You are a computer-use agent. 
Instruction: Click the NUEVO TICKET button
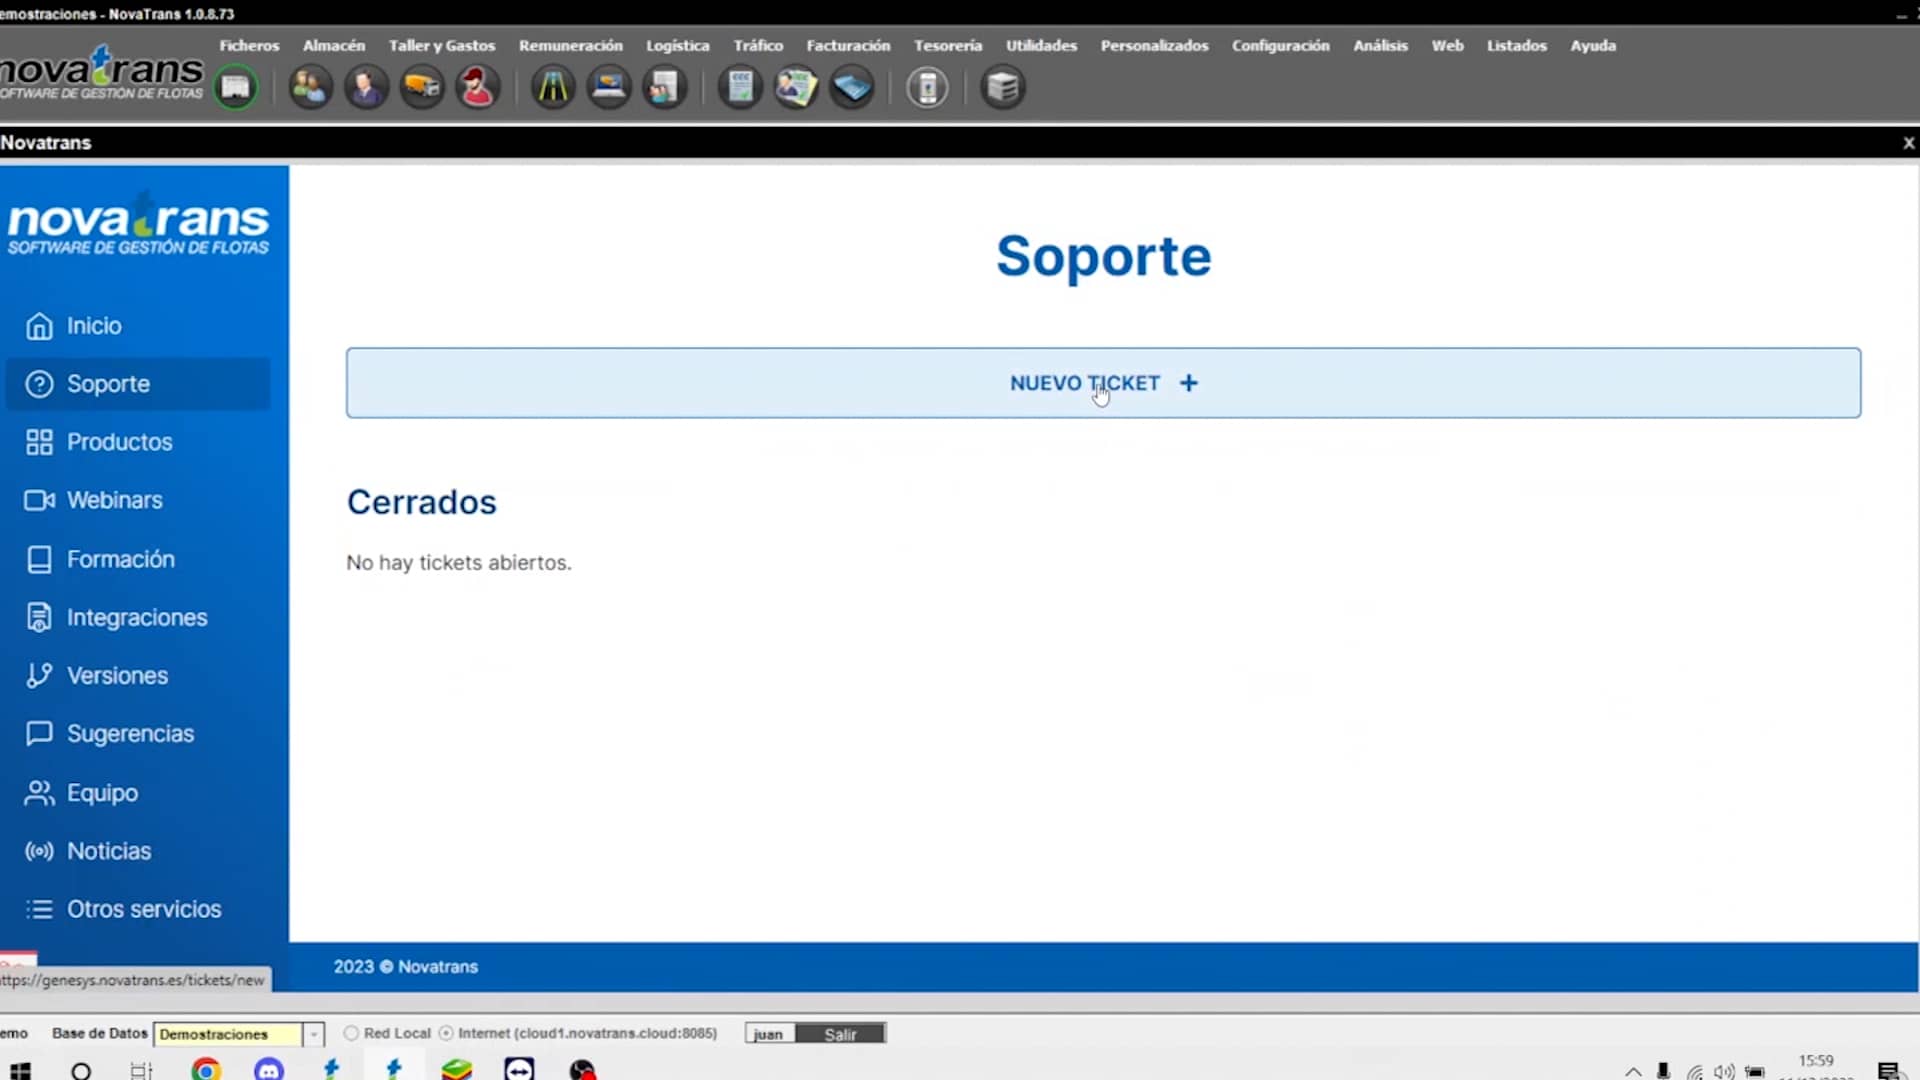(1102, 383)
